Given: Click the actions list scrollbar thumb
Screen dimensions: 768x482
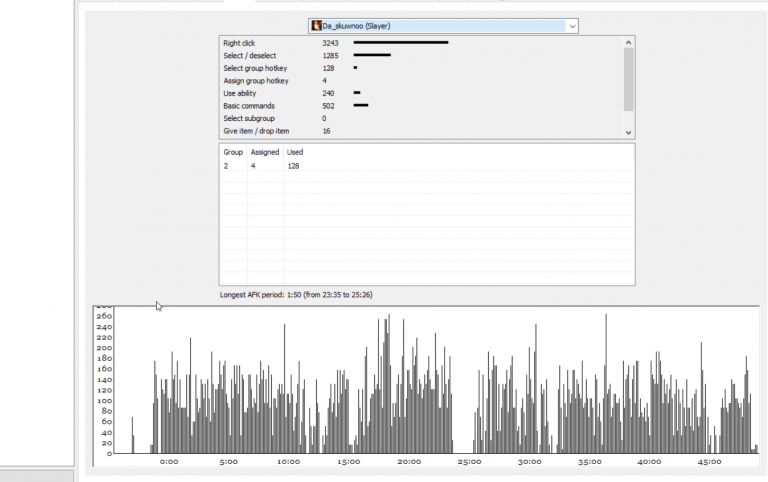Looking at the screenshot, I should click(x=628, y=79).
